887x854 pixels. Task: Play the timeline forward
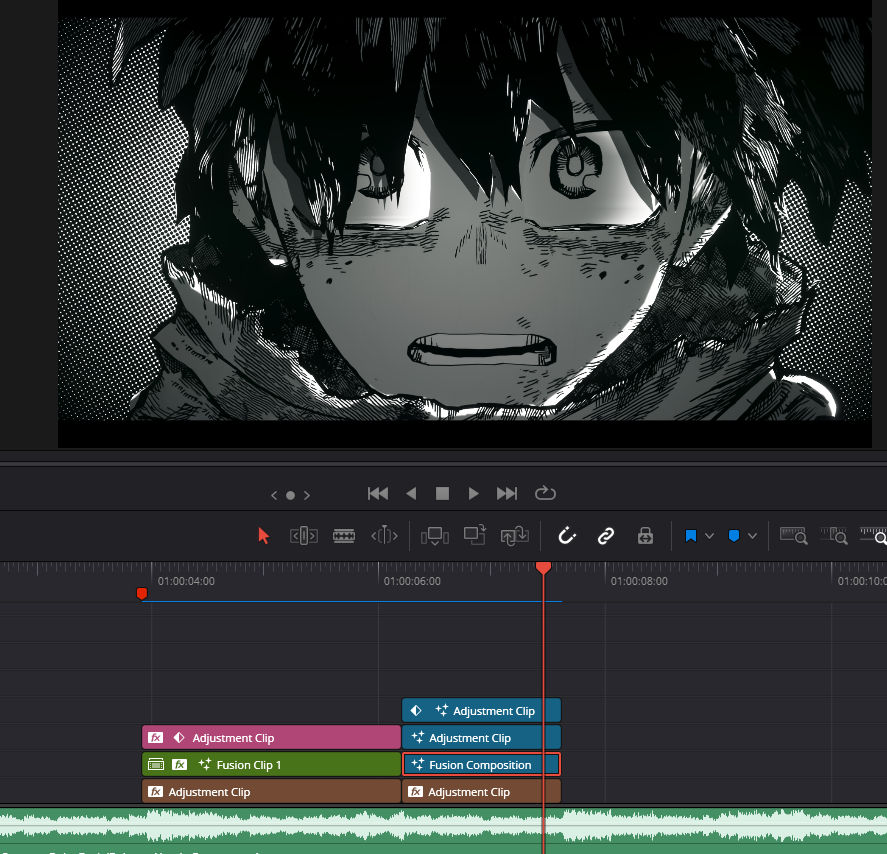tap(473, 494)
